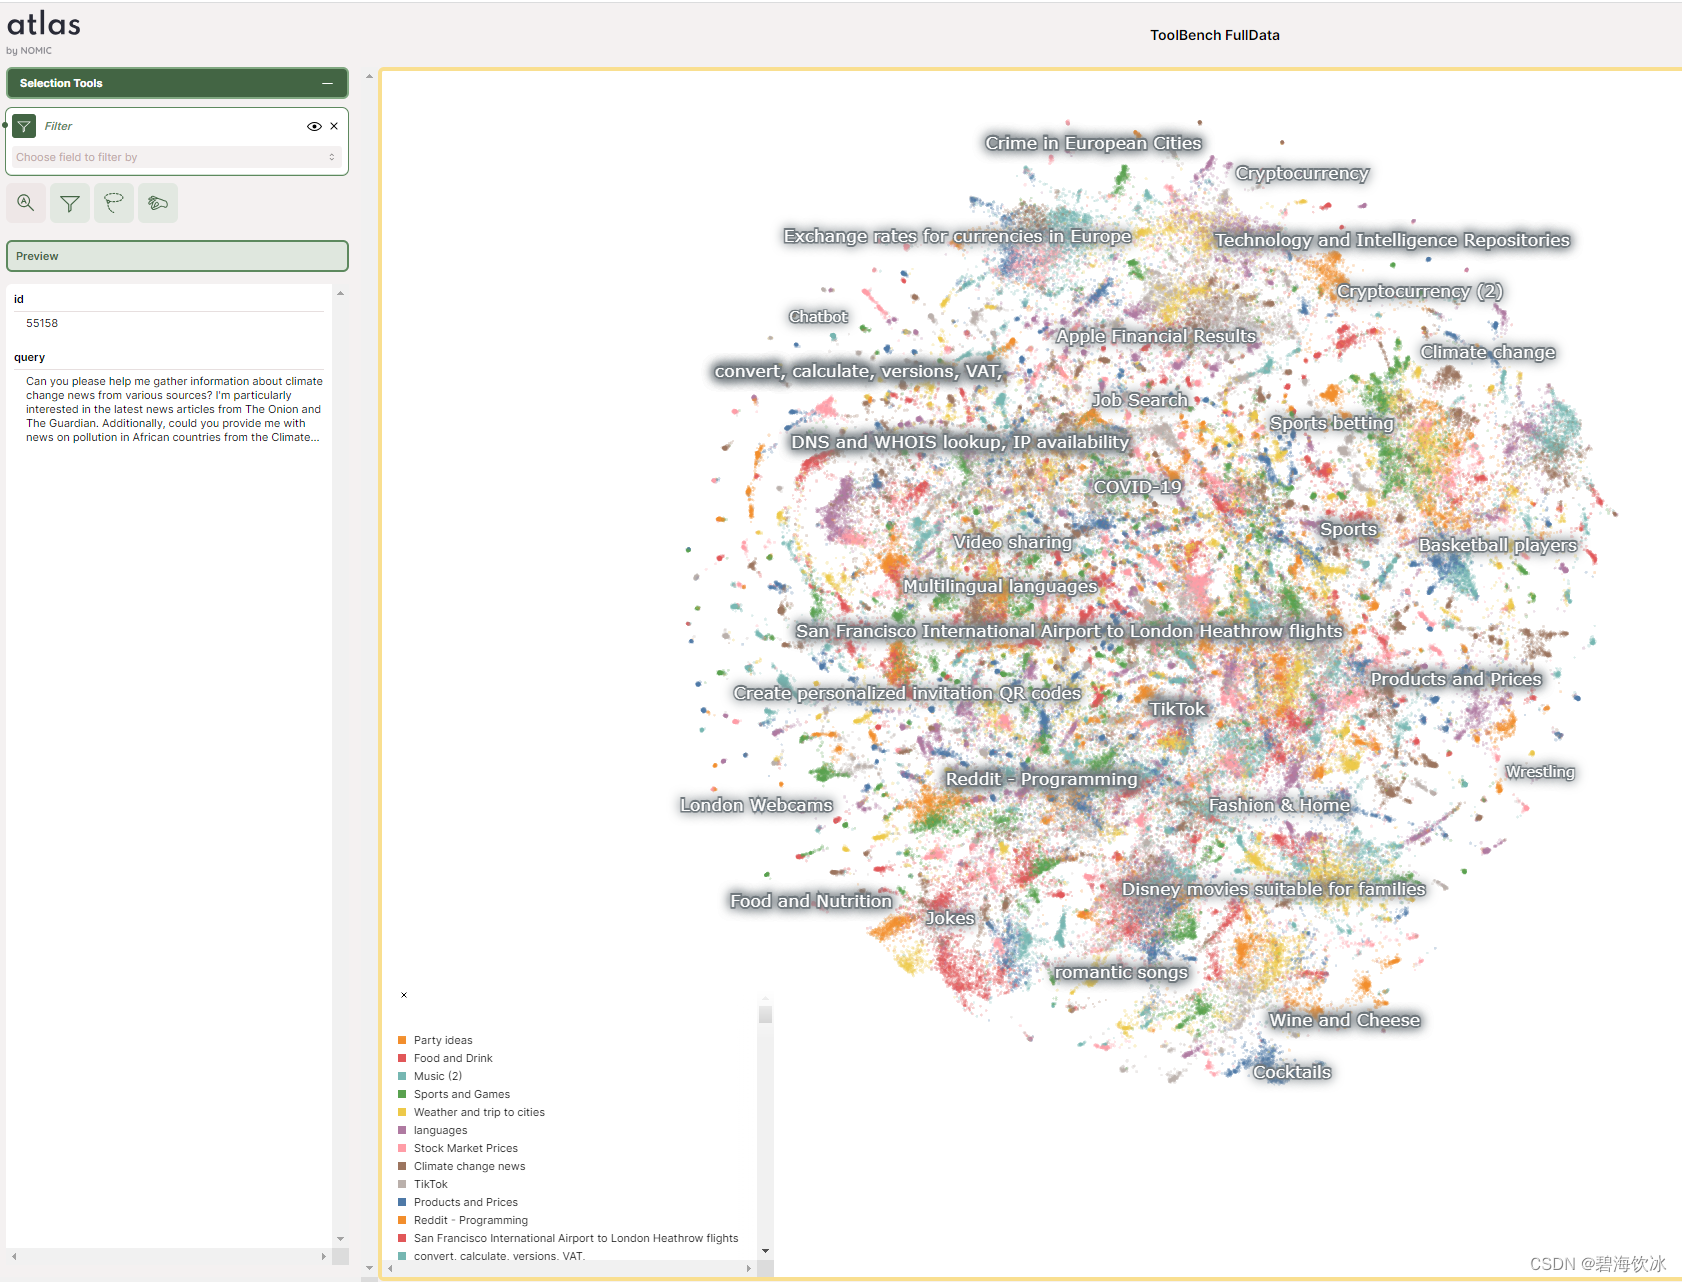Click the 'Video sharing' map label
1682x1282 pixels.
(x=1012, y=542)
